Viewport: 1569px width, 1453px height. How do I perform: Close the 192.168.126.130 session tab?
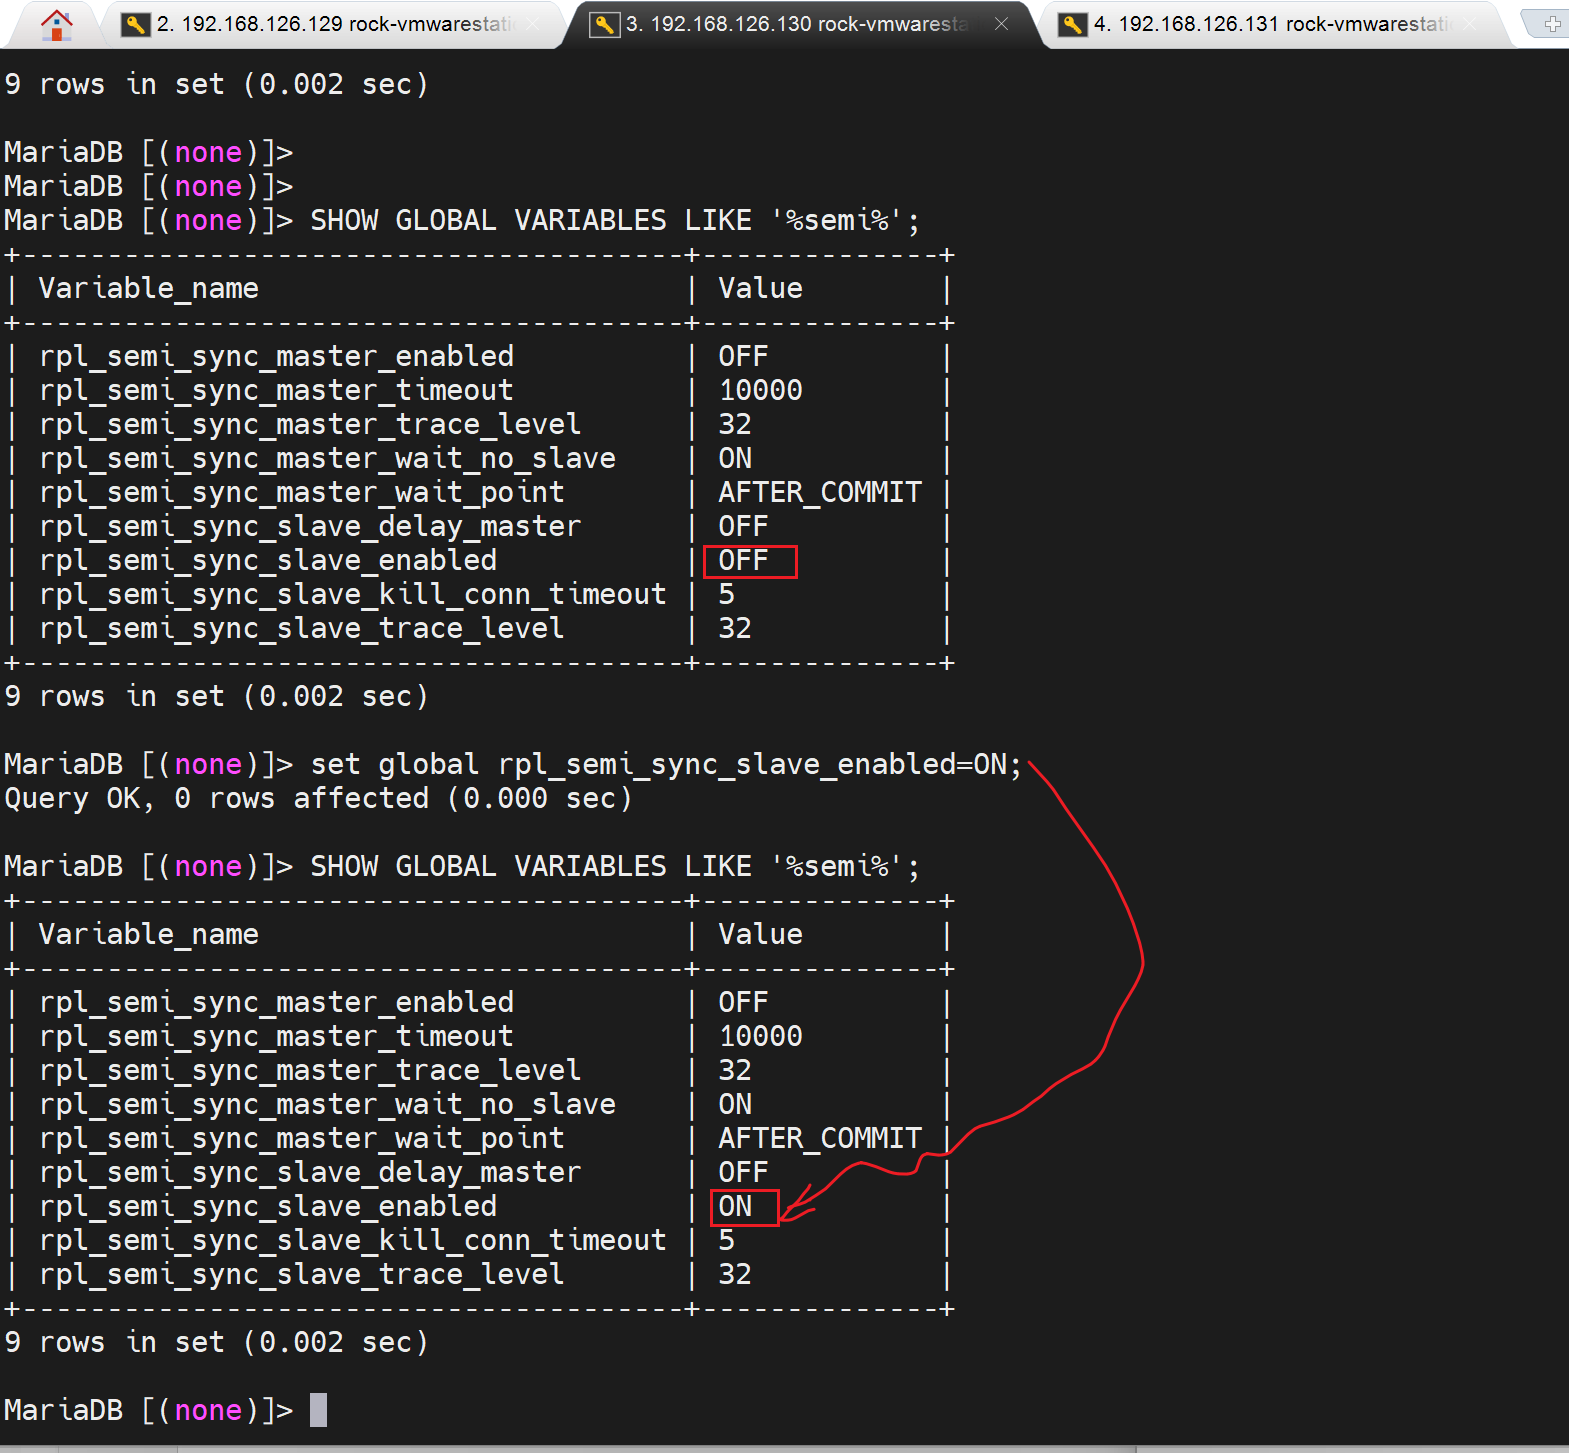tap(1001, 24)
